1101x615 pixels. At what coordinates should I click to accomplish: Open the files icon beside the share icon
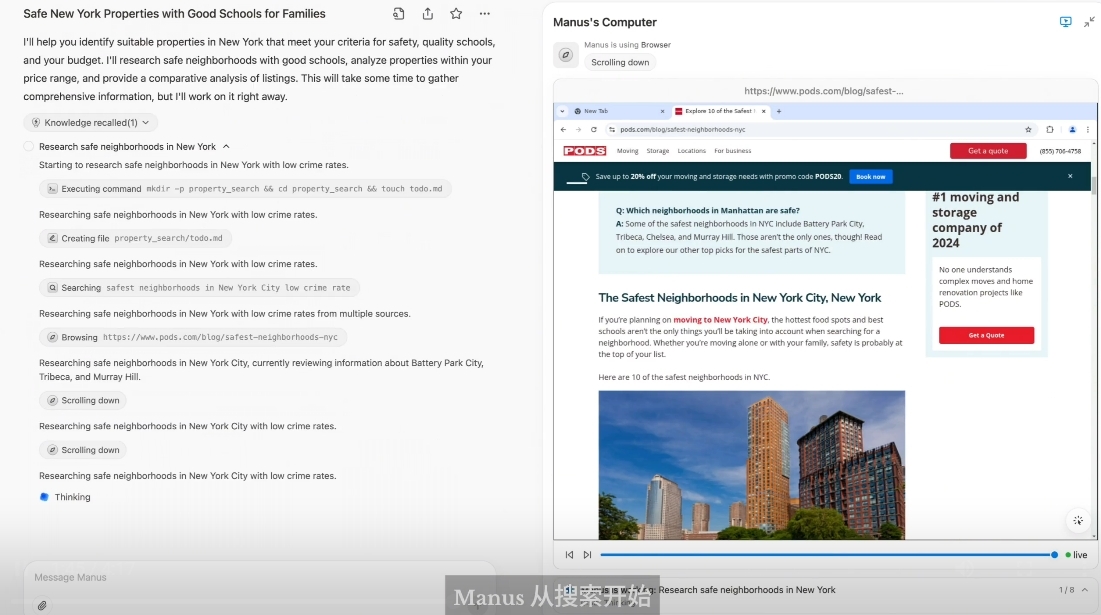click(x=399, y=14)
